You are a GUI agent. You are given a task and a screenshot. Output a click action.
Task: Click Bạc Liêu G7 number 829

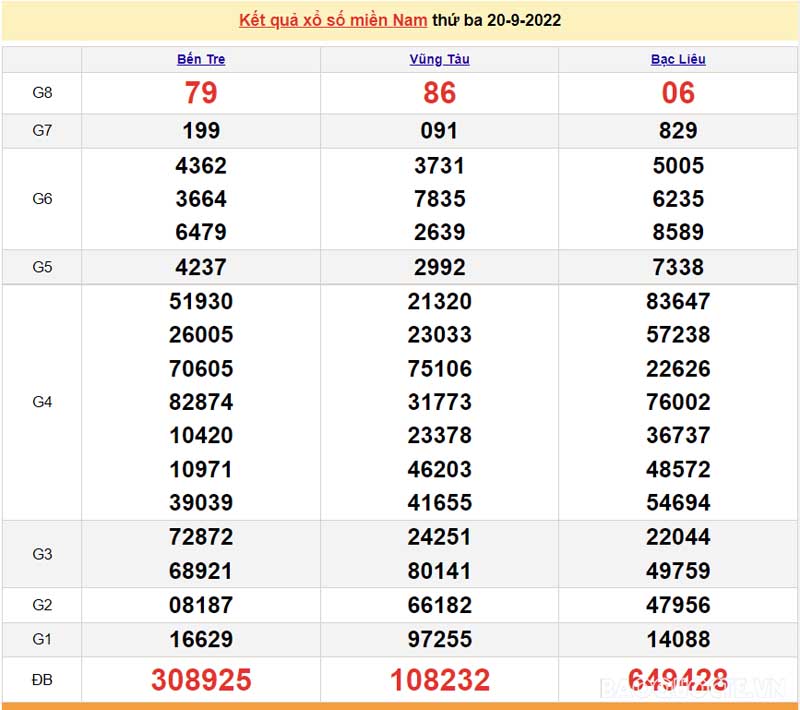coord(678,131)
